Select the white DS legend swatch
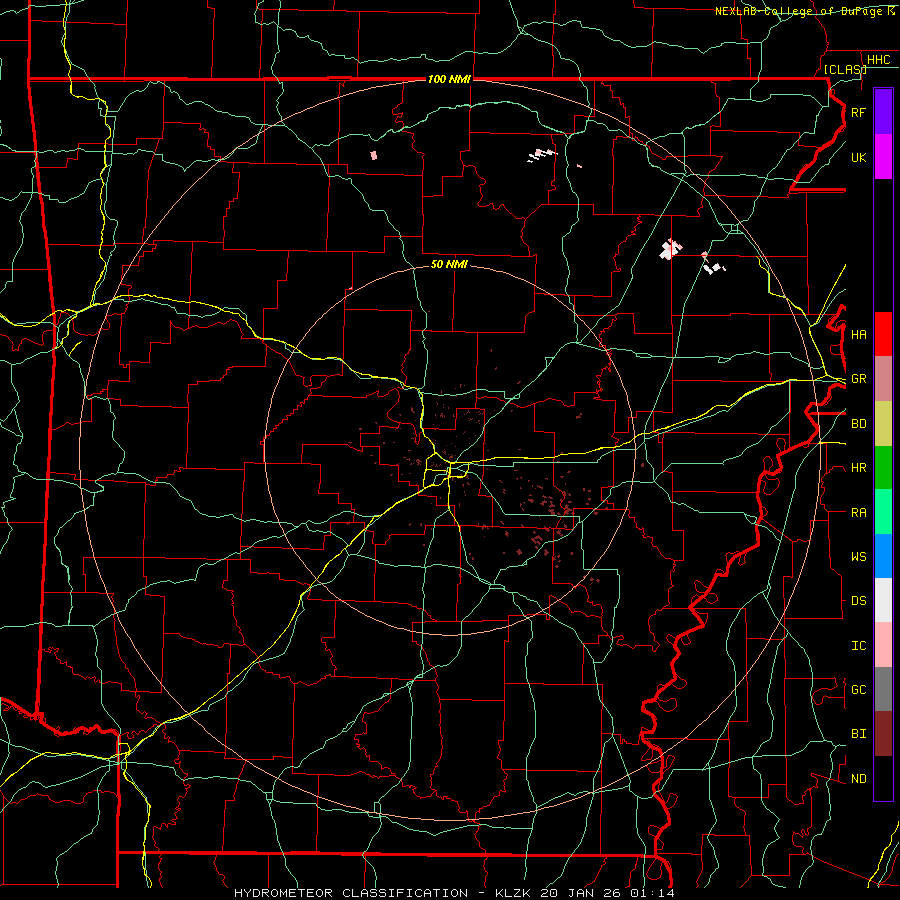 click(883, 600)
